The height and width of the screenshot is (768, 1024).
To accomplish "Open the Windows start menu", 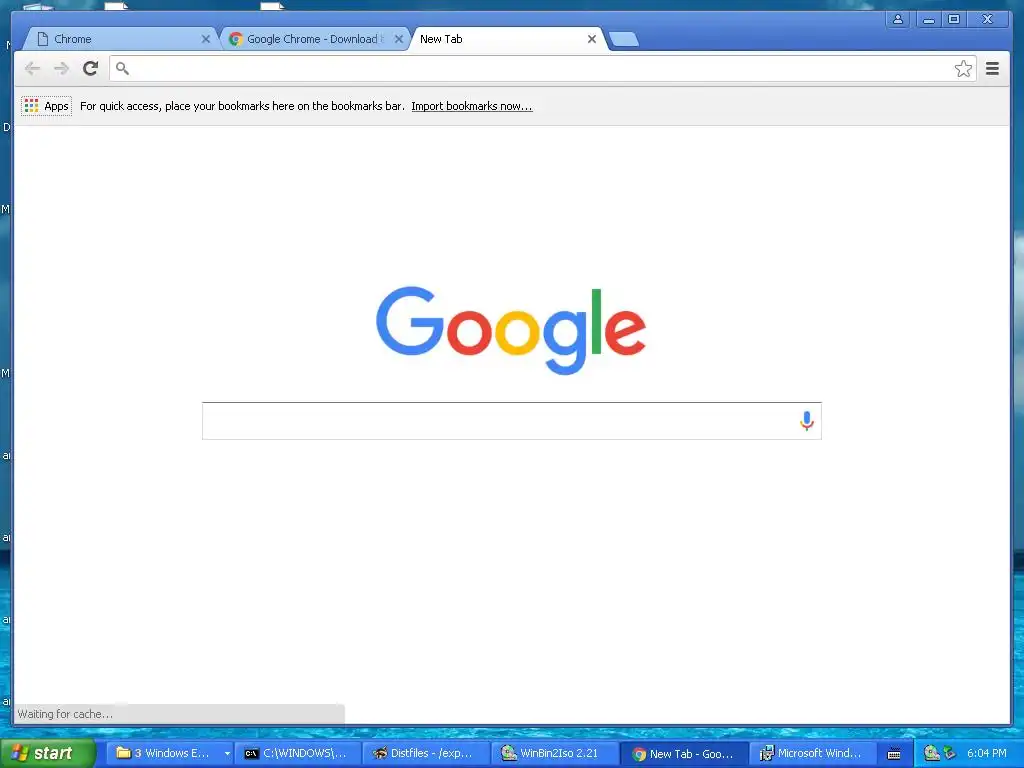I will (x=48, y=753).
